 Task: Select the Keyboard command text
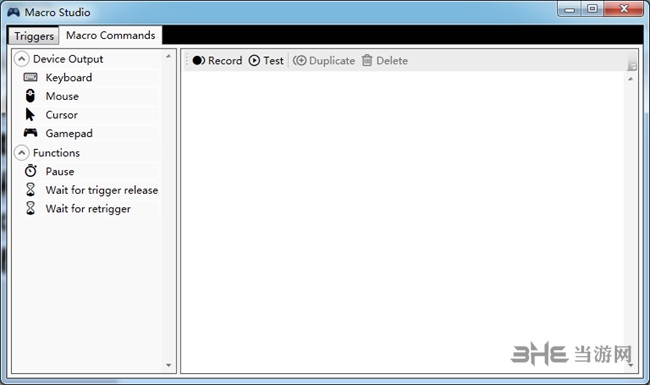coord(69,77)
